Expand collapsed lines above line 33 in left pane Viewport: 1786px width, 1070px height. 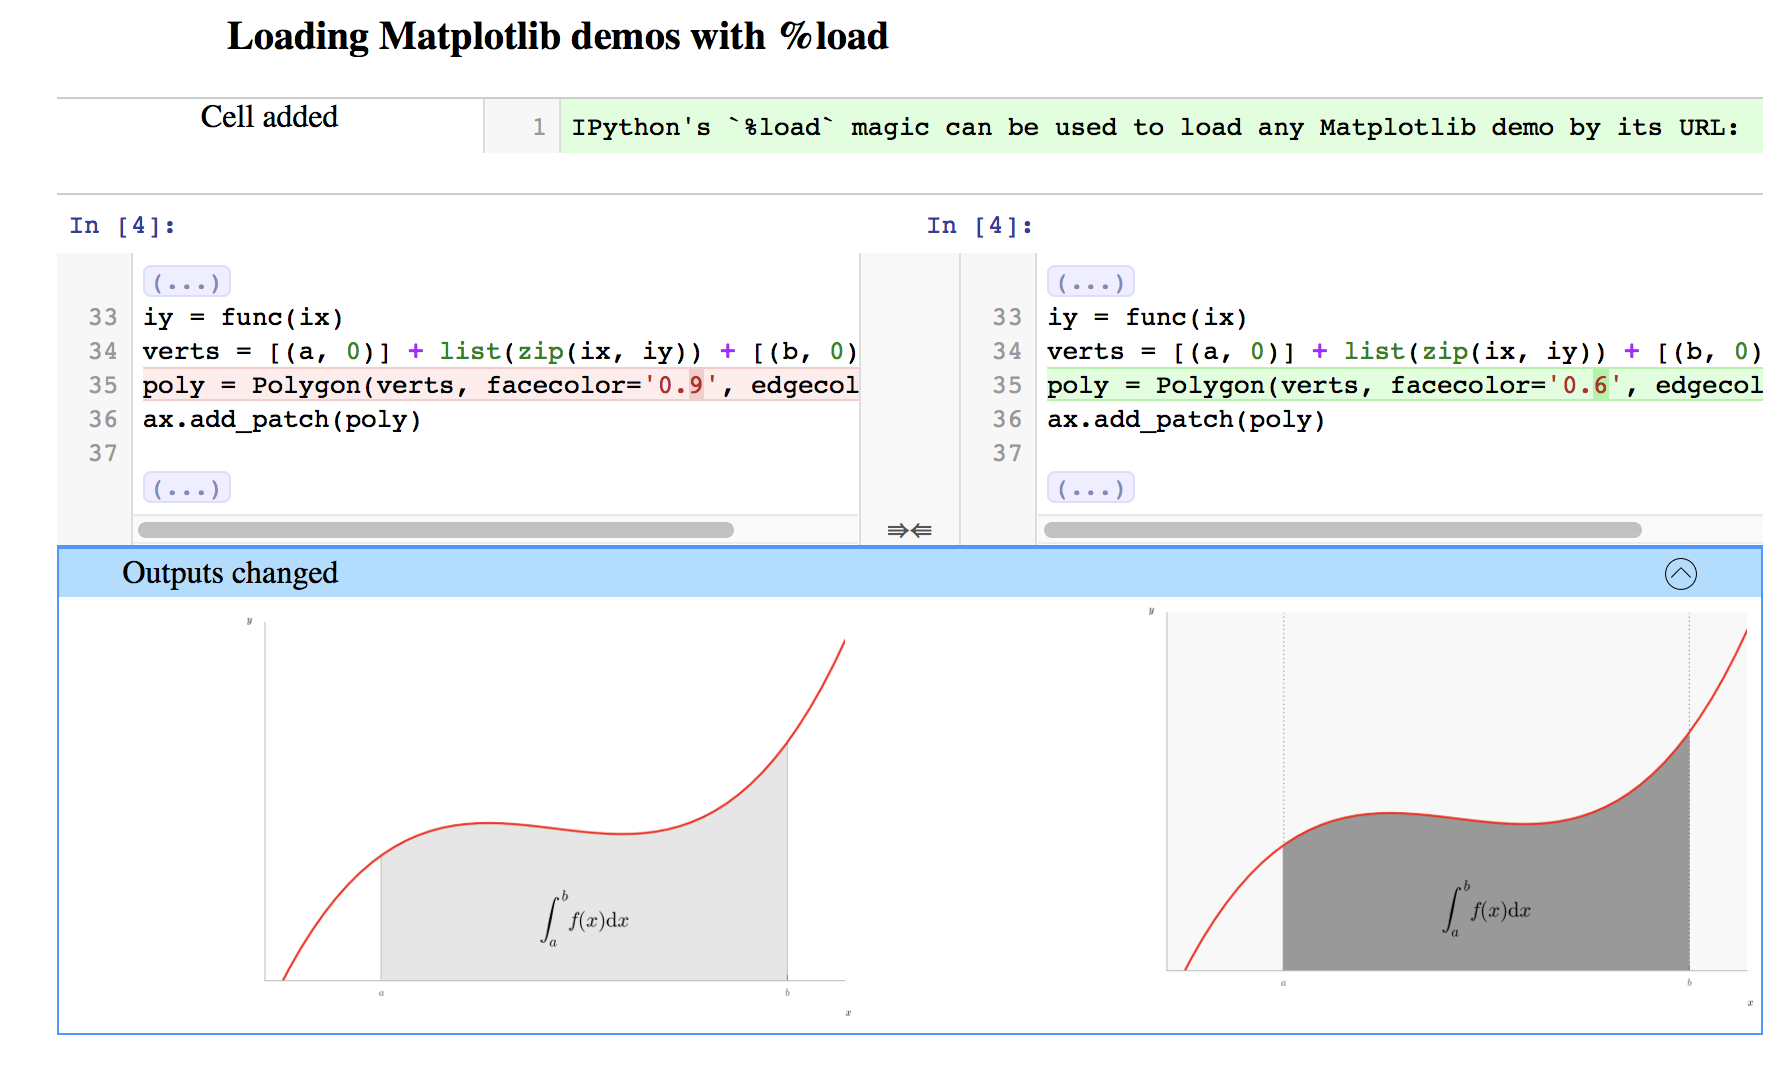click(x=187, y=282)
